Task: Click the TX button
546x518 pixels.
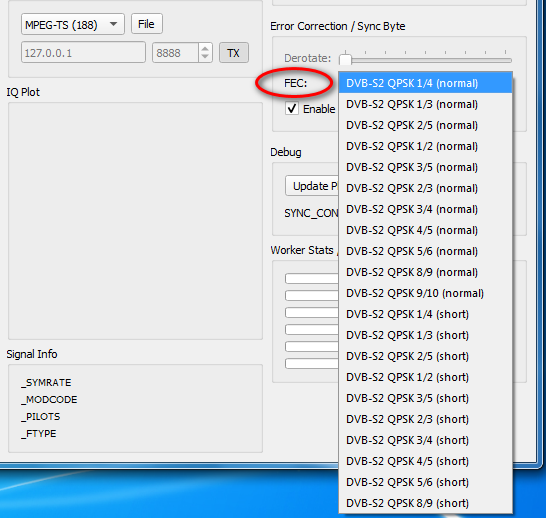Action: pyautogui.click(x=234, y=53)
